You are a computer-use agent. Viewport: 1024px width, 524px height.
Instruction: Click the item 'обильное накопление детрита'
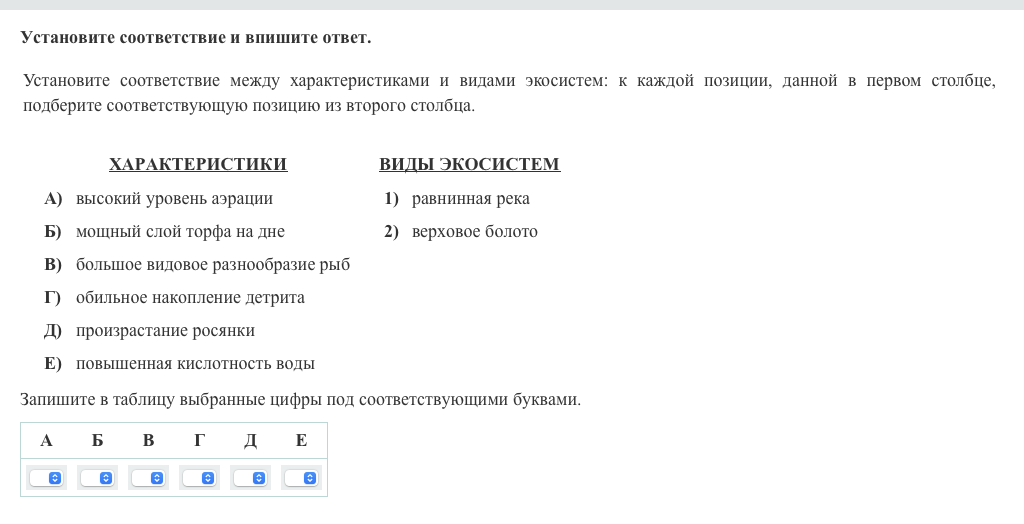coord(190,298)
